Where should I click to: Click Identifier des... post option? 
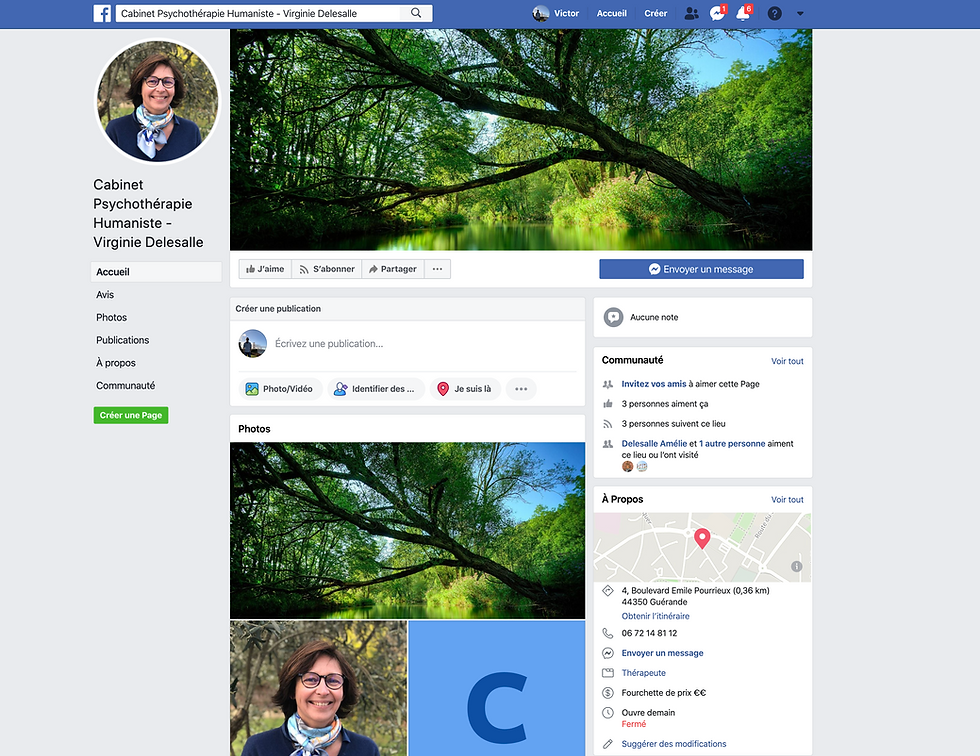coord(376,389)
